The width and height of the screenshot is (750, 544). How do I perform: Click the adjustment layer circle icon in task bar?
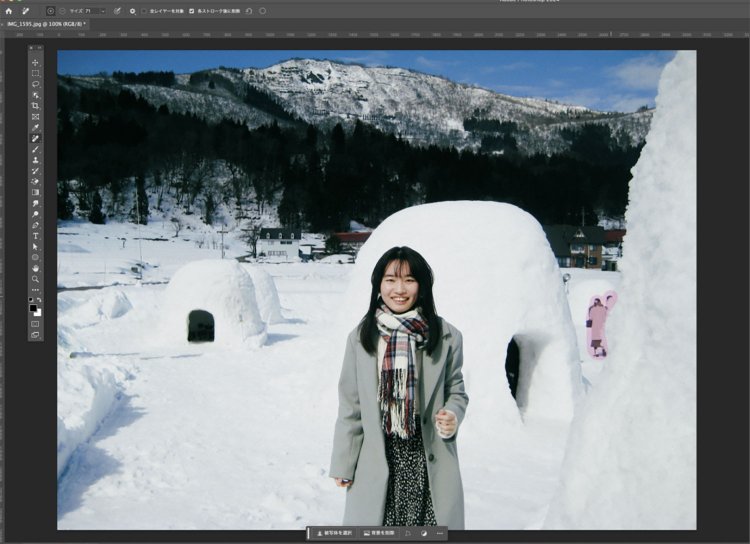pyautogui.click(x=424, y=533)
